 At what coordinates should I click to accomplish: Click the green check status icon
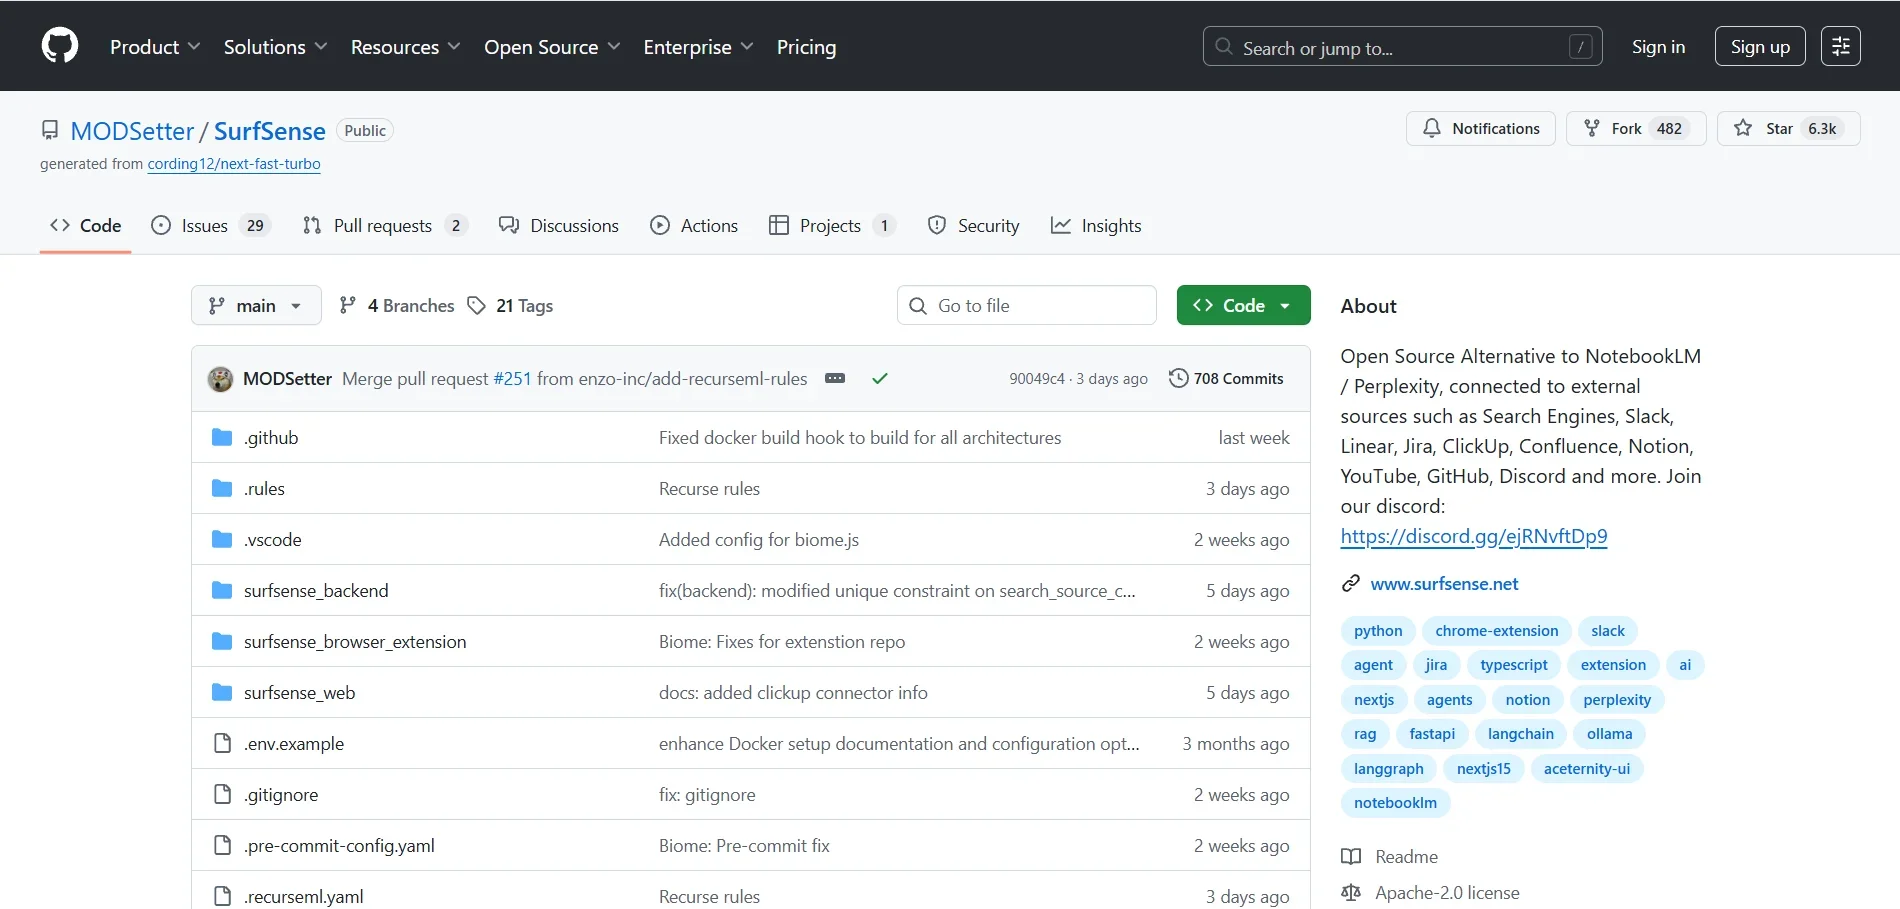pyautogui.click(x=880, y=379)
